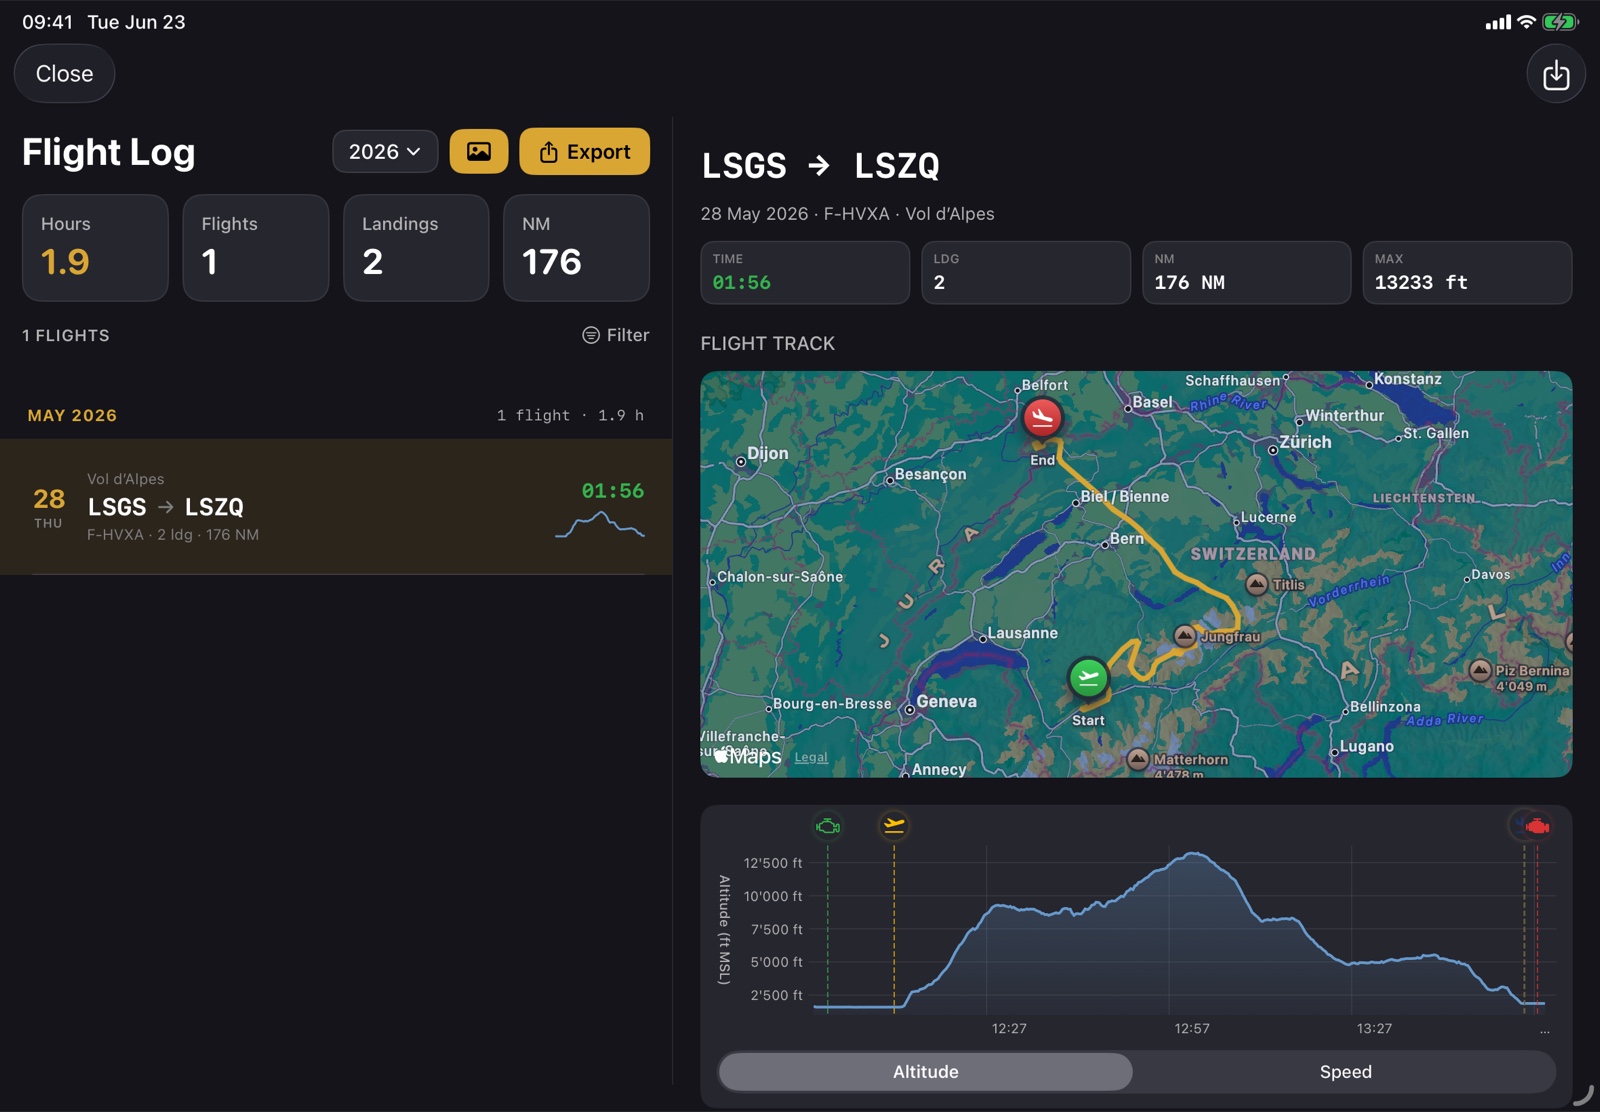Screen dimensions: 1600x1112
Task: Open the Filter option
Action: (x=616, y=335)
